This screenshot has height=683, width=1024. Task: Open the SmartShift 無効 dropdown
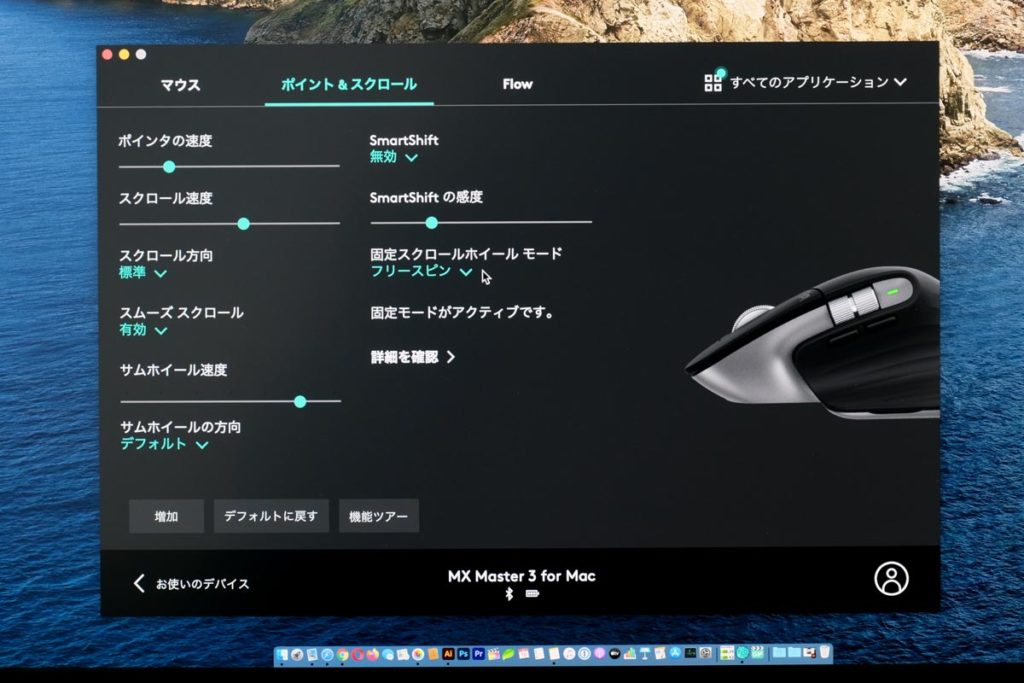click(394, 157)
